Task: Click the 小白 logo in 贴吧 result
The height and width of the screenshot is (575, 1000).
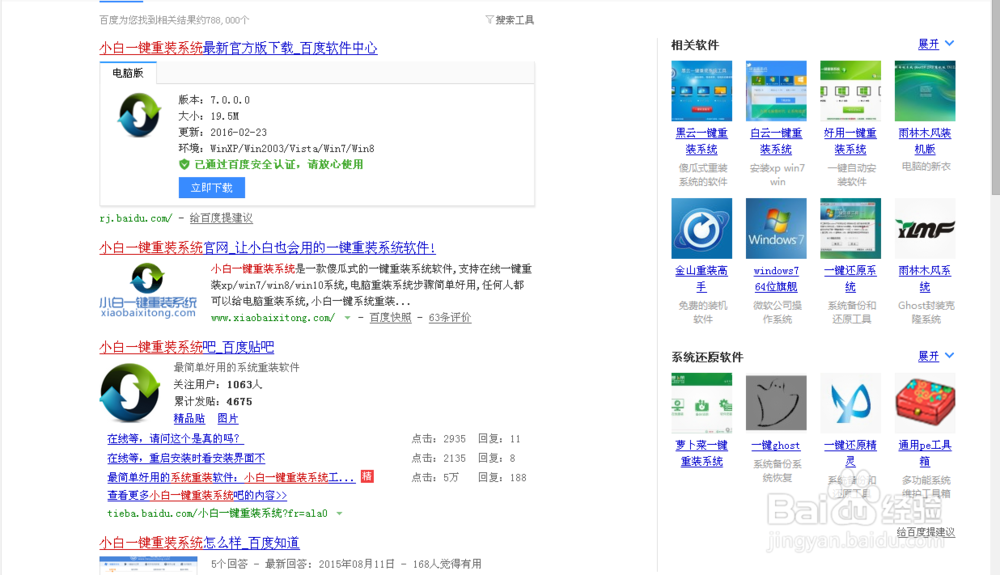Action: [x=130, y=393]
